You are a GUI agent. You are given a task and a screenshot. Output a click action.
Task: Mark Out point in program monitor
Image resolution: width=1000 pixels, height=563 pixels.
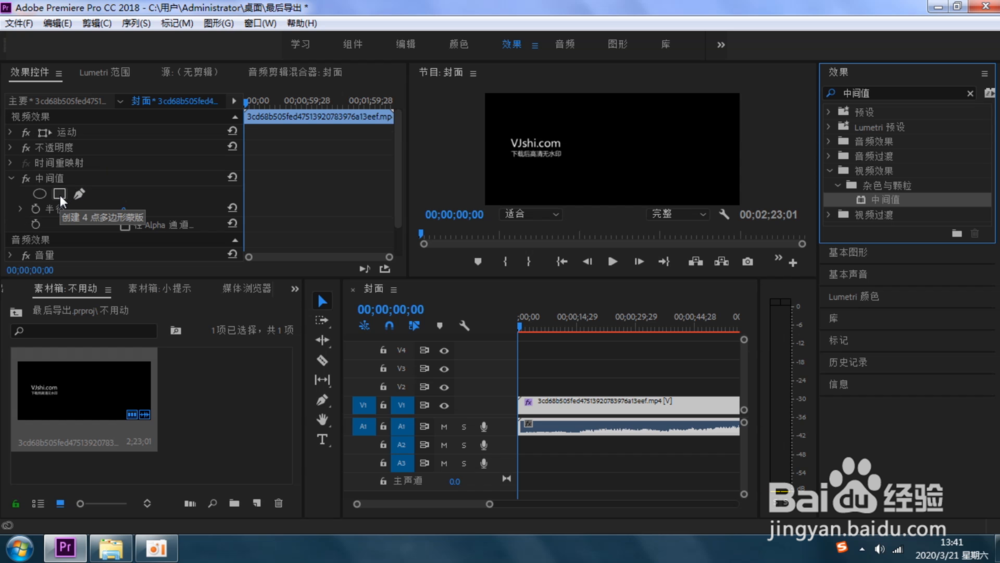[x=529, y=261]
